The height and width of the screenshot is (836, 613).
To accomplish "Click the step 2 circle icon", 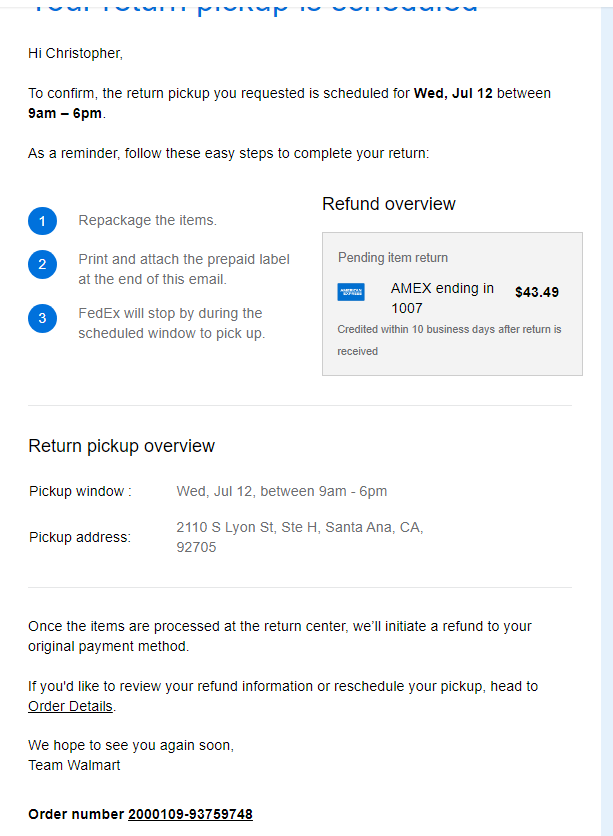I will pos(43,264).
